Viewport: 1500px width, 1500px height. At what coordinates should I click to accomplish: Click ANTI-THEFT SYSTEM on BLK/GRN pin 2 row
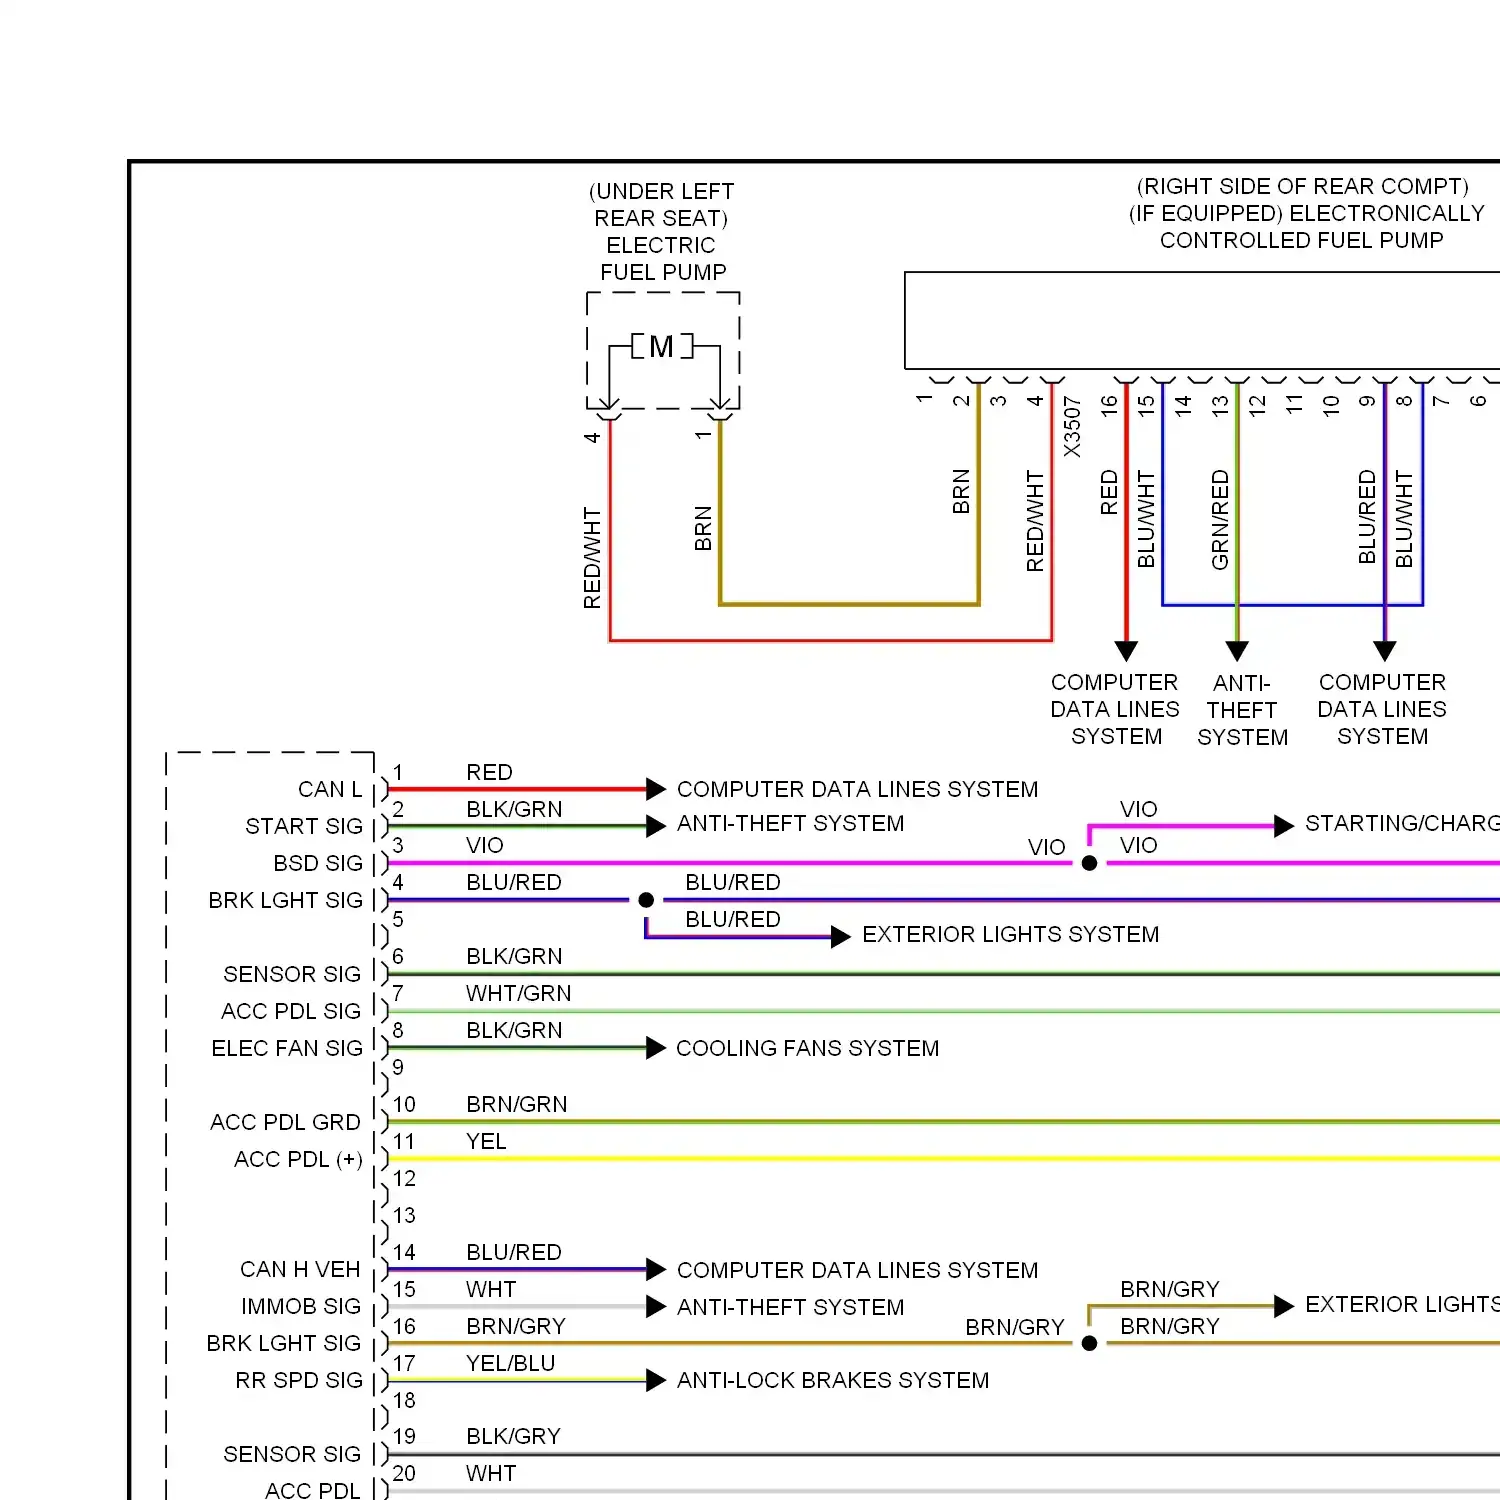(x=791, y=823)
